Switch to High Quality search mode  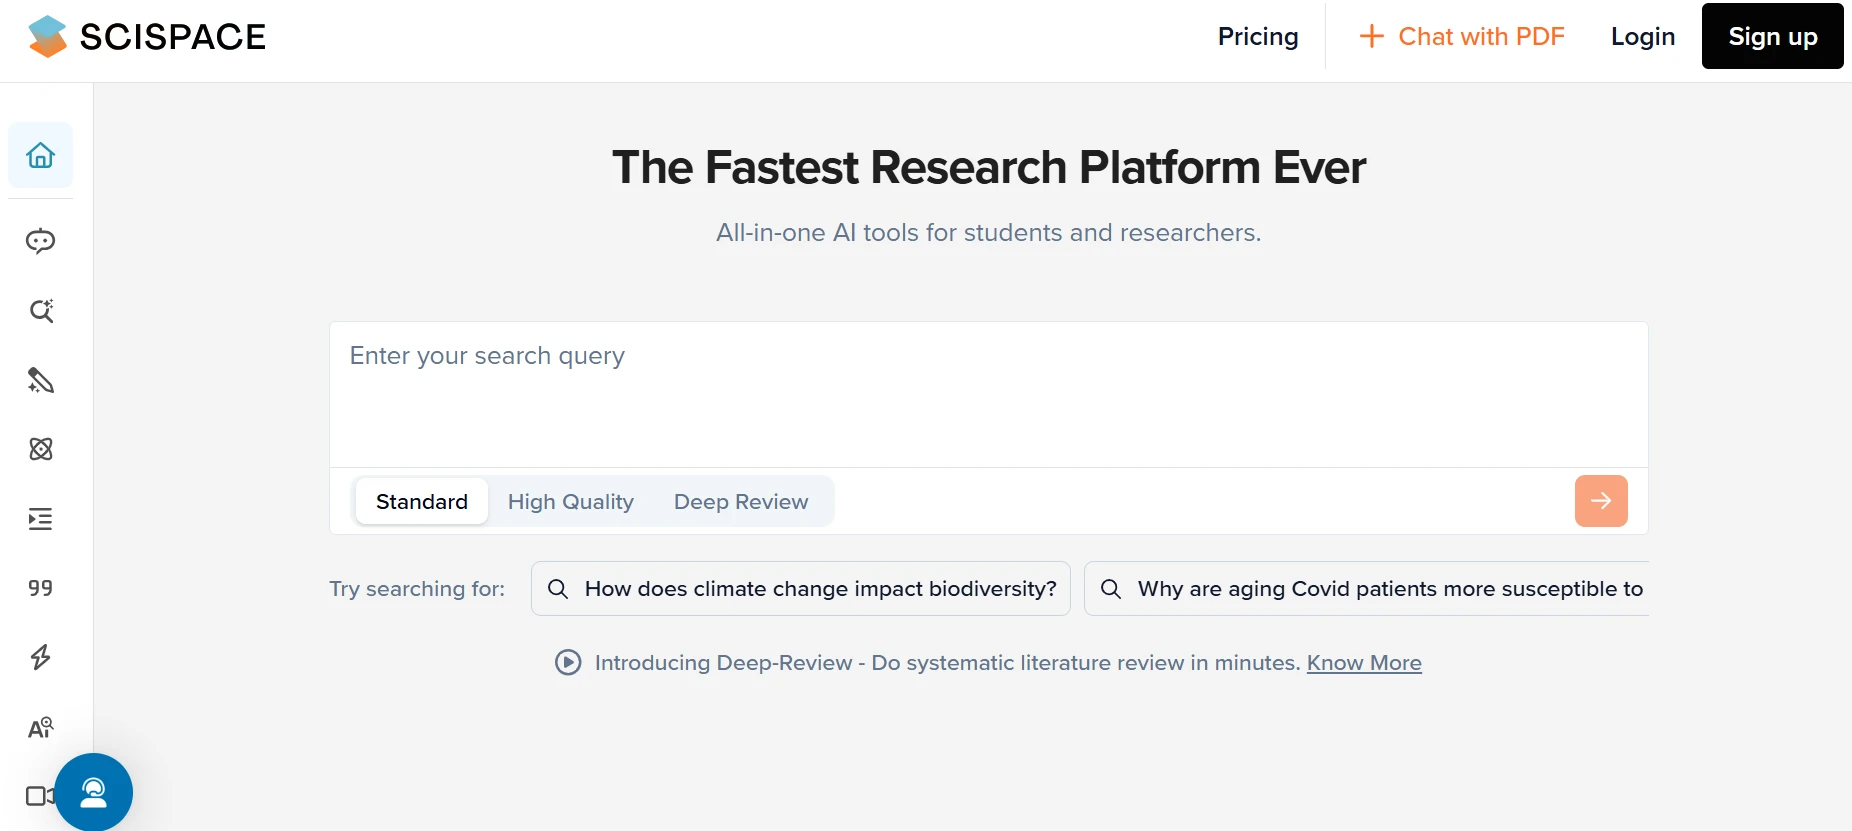(570, 501)
